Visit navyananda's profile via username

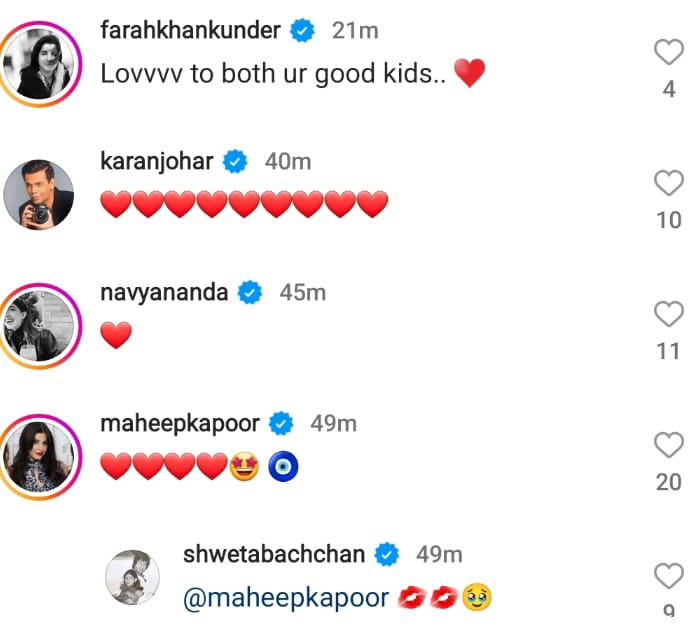[165, 292]
